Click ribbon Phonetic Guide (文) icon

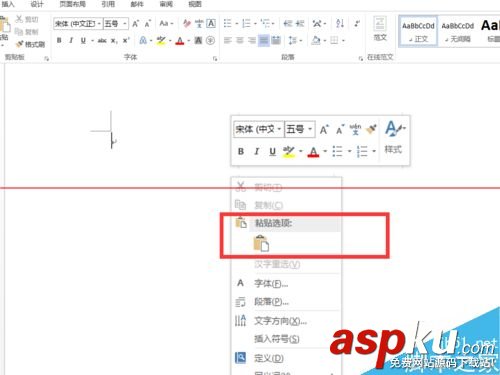(199, 23)
